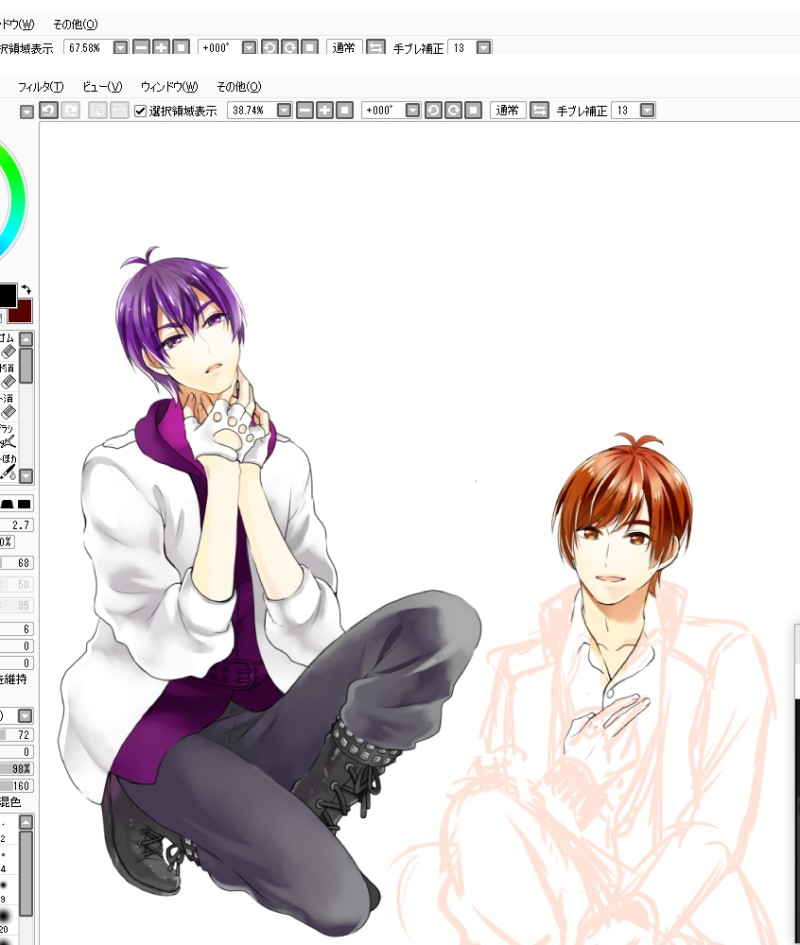The image size is (800, 945).
Task: Select the ゴム eraser tool
Action: pyautogui.click(x=8, y=345)
